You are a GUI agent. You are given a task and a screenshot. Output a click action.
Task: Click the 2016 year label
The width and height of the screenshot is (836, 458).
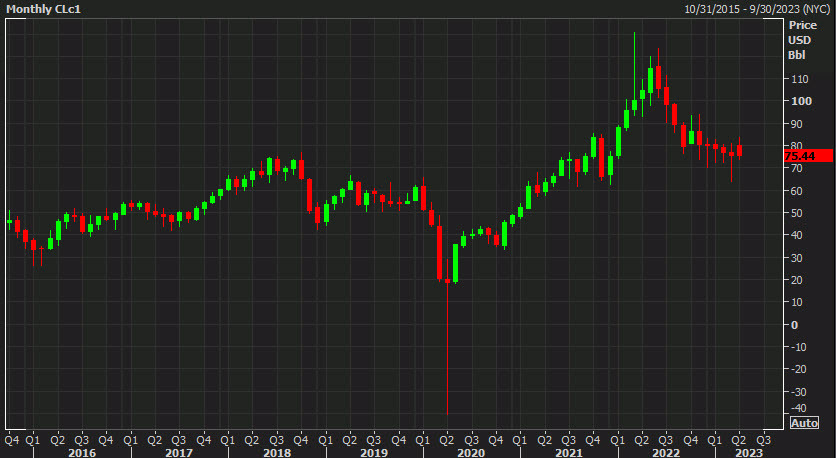coord(82,453)
